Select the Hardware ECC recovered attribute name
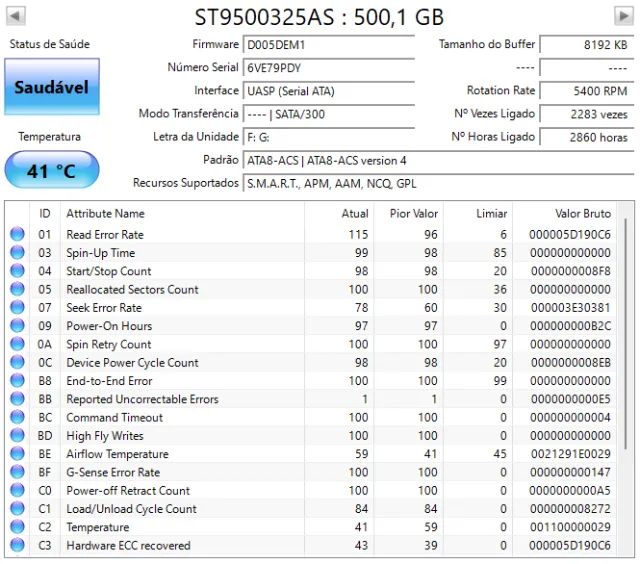Viewport: 640px width, 564px height. pyautogui.click(x=129, y=546)
